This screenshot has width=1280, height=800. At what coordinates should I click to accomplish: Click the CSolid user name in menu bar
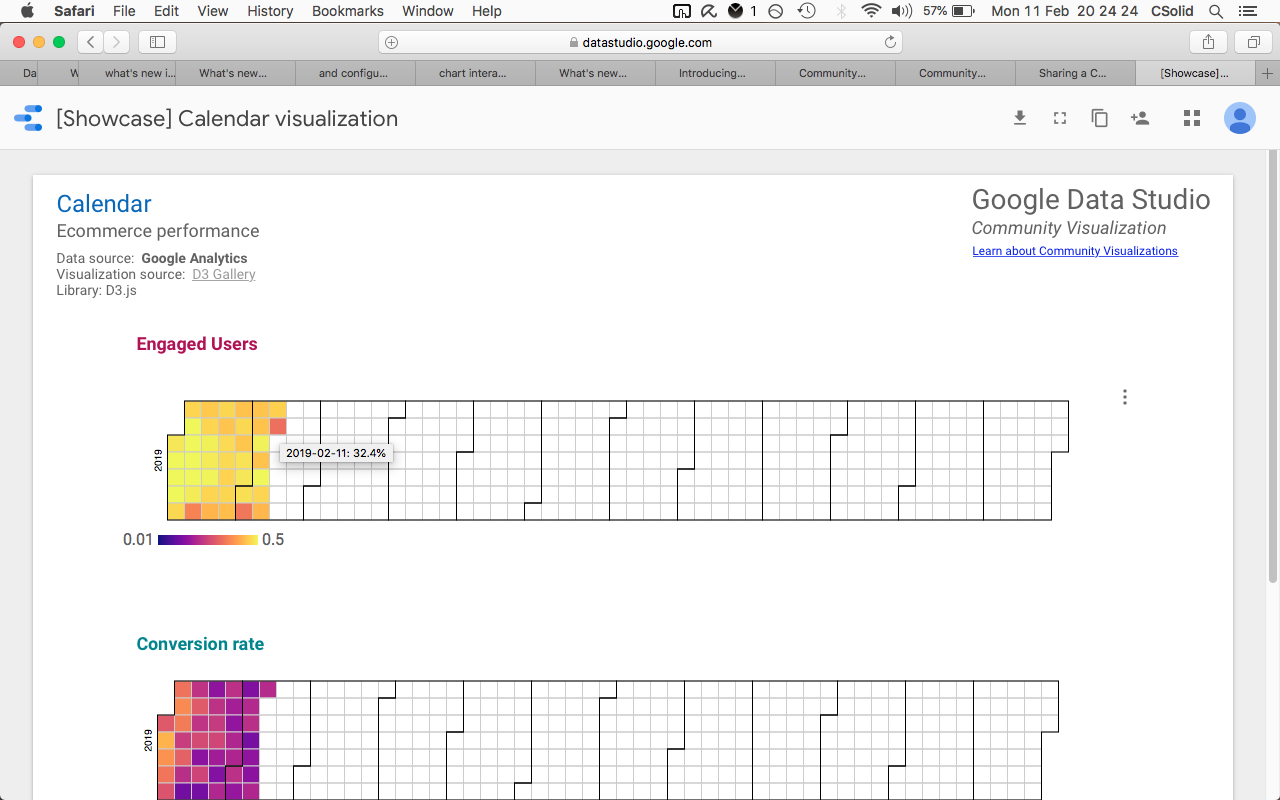1172,11
